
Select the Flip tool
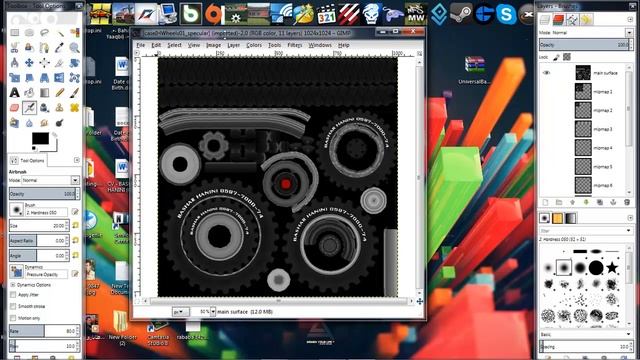60,78
